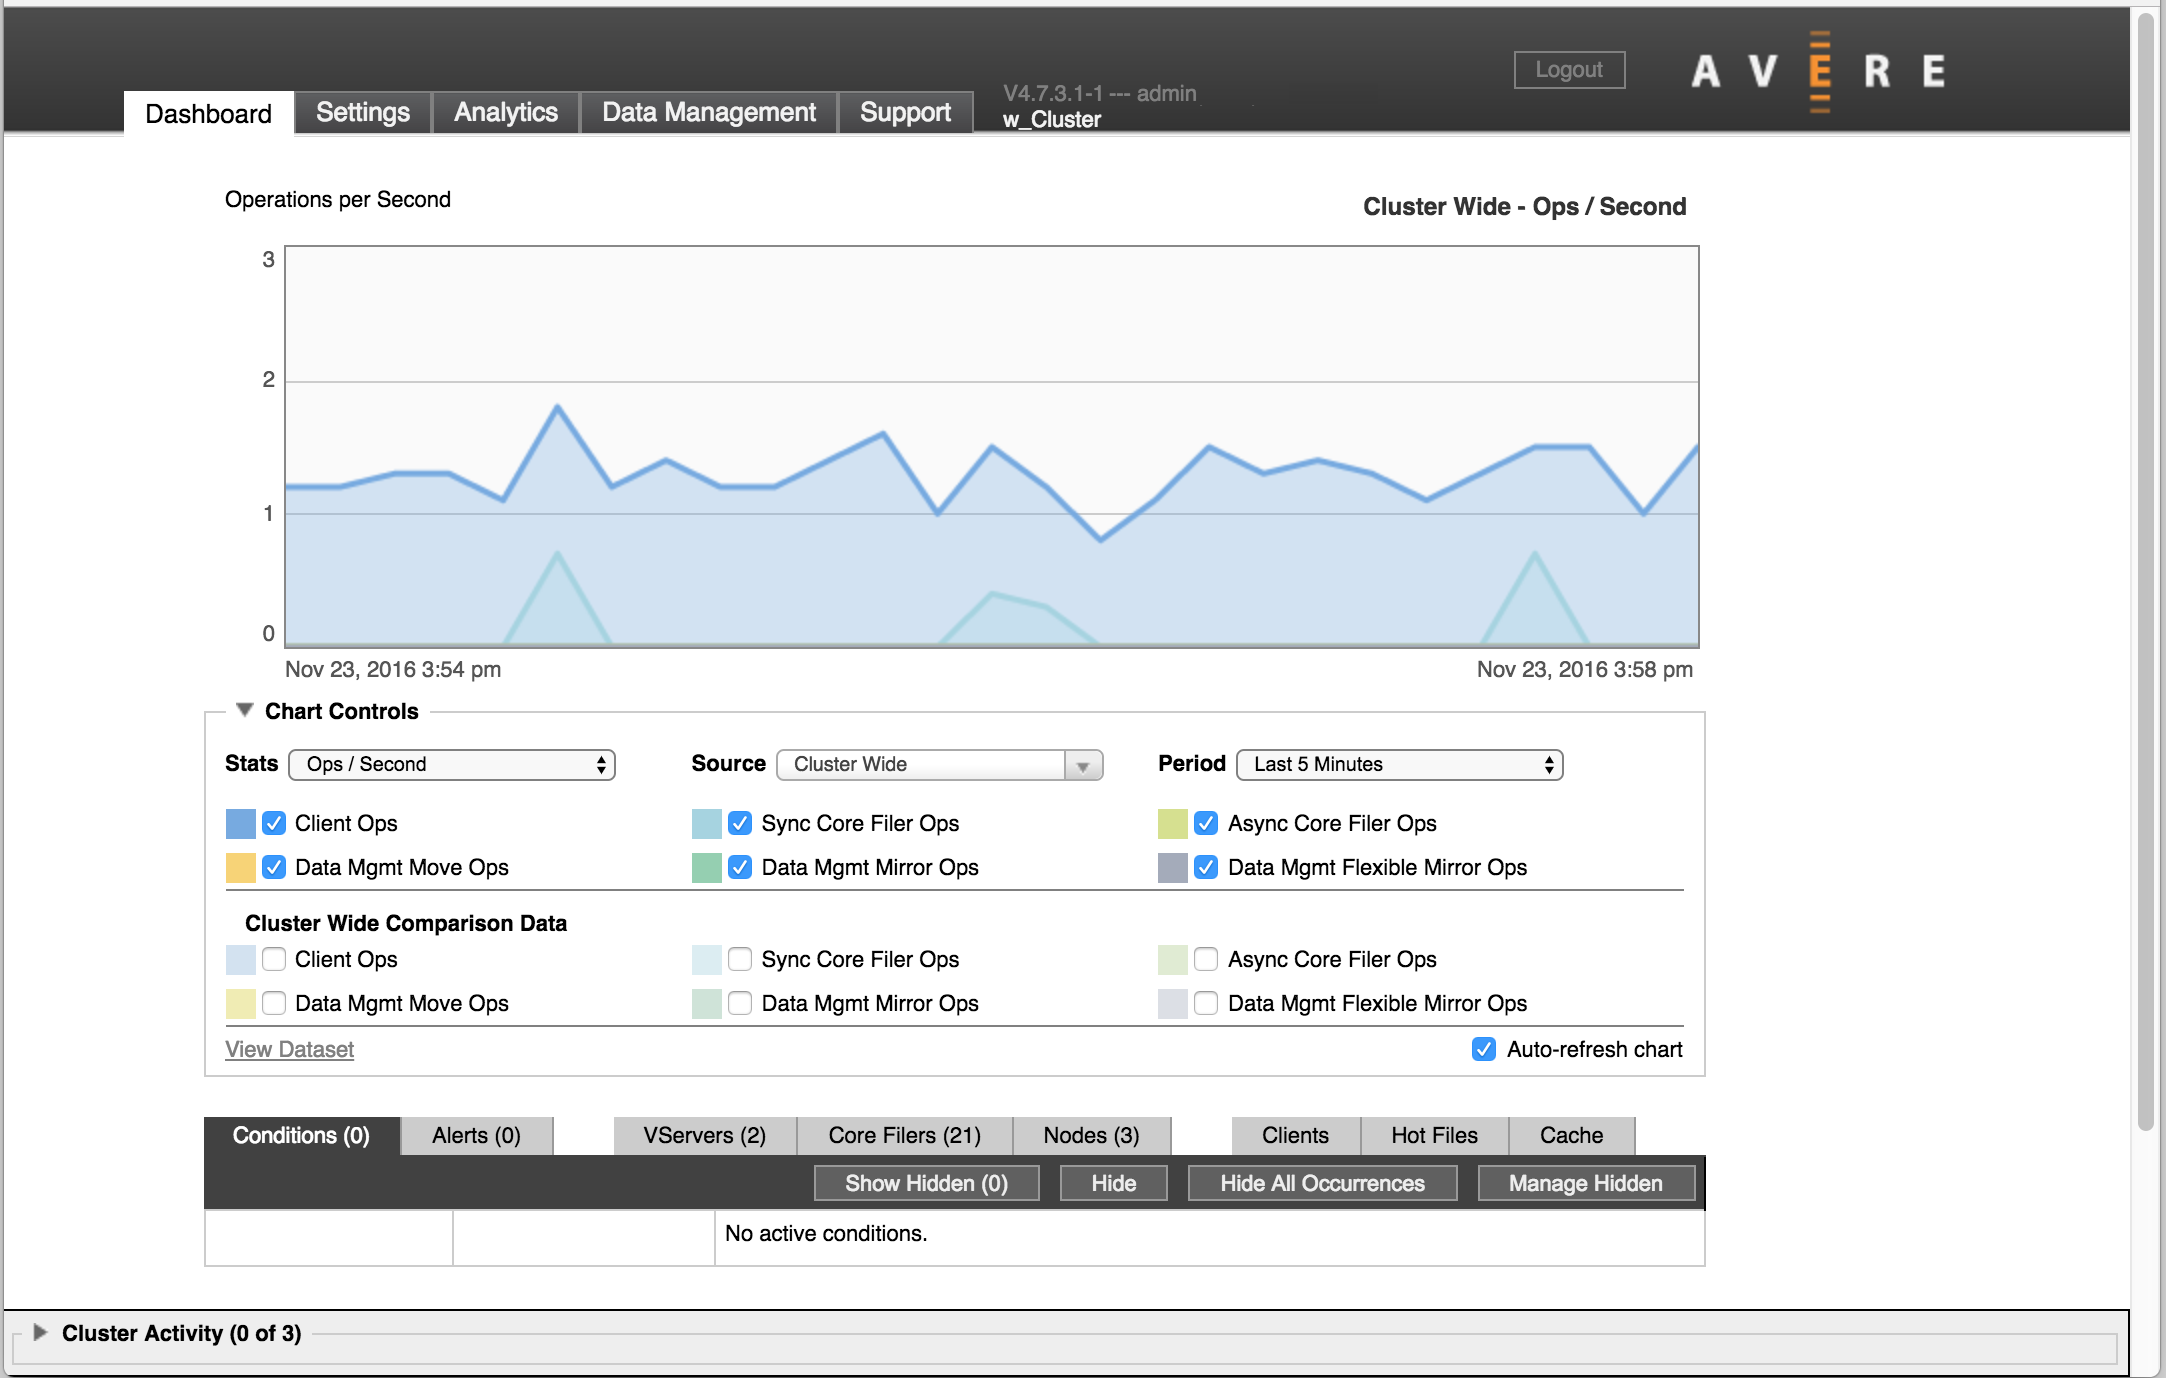The height and width of the screenshot is (1378, 2166).
Task: Open the Analytics tab
Action: click(x=506, y=112)
